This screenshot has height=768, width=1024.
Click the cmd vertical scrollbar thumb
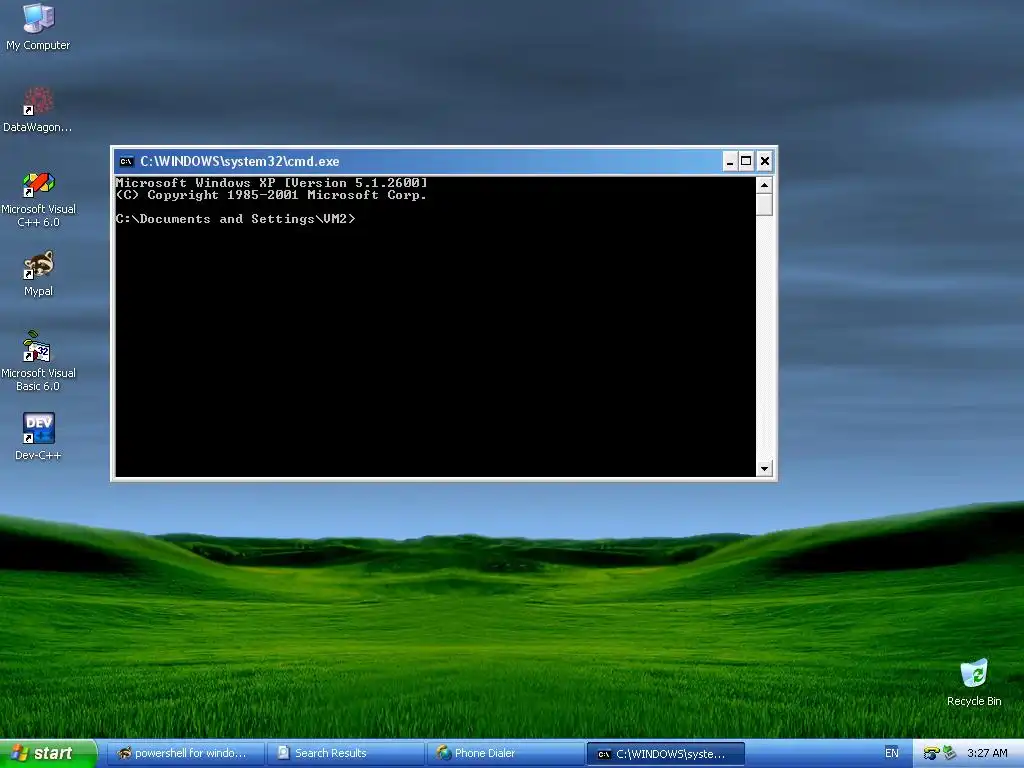[764, 204]
